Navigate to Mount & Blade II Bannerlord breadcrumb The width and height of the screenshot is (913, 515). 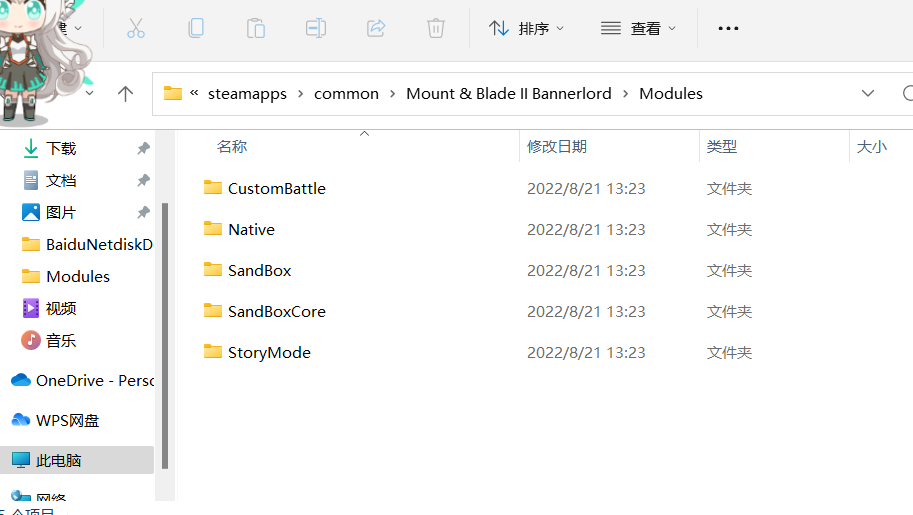(509, 94)
